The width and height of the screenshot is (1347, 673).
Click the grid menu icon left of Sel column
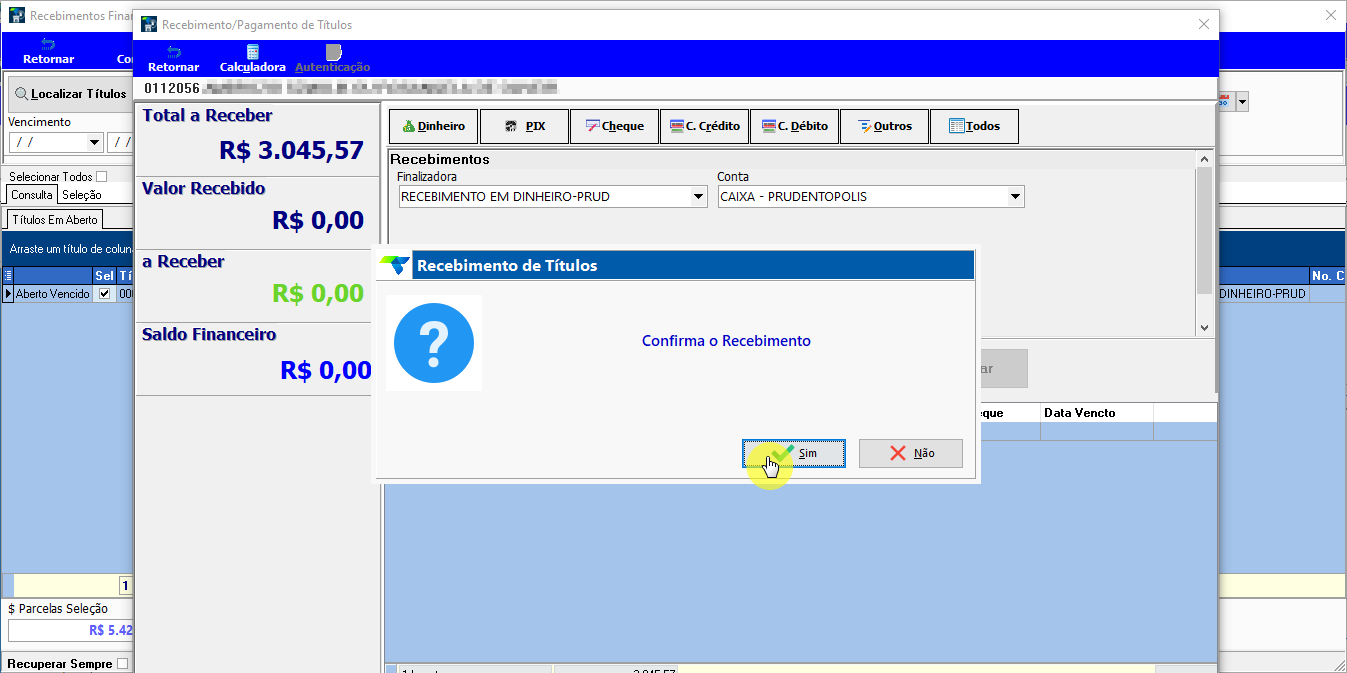coord(8,275)
